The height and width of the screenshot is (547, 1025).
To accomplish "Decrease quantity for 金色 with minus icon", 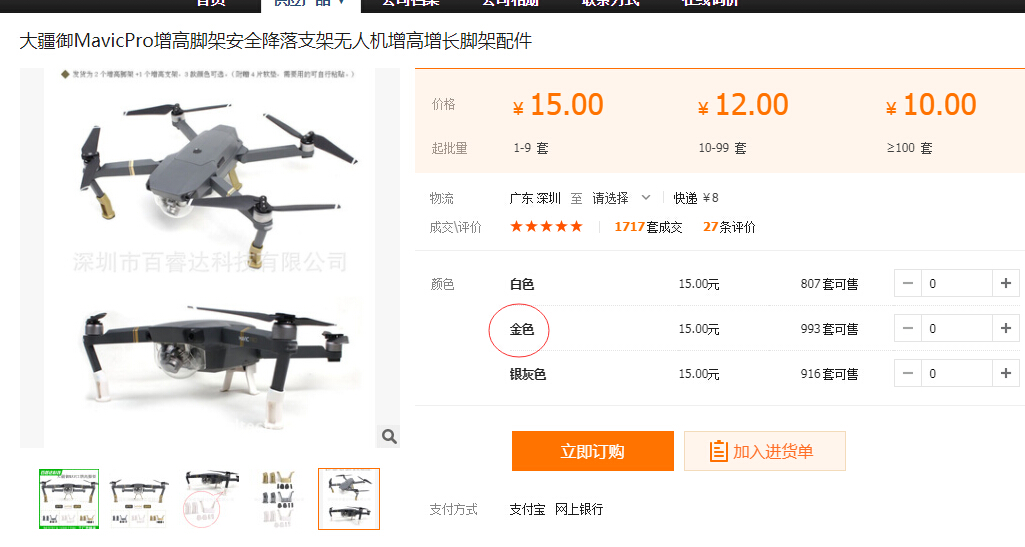I will [x=908, y=328].
